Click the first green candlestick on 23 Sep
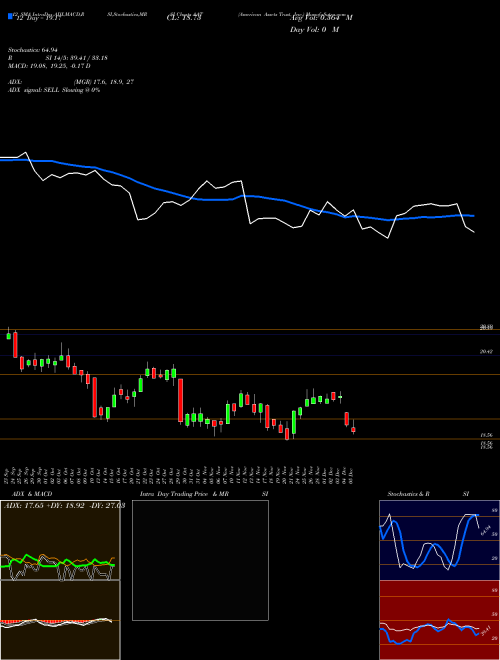The height and width of the screenshot is (660, 500). point(9,336)
